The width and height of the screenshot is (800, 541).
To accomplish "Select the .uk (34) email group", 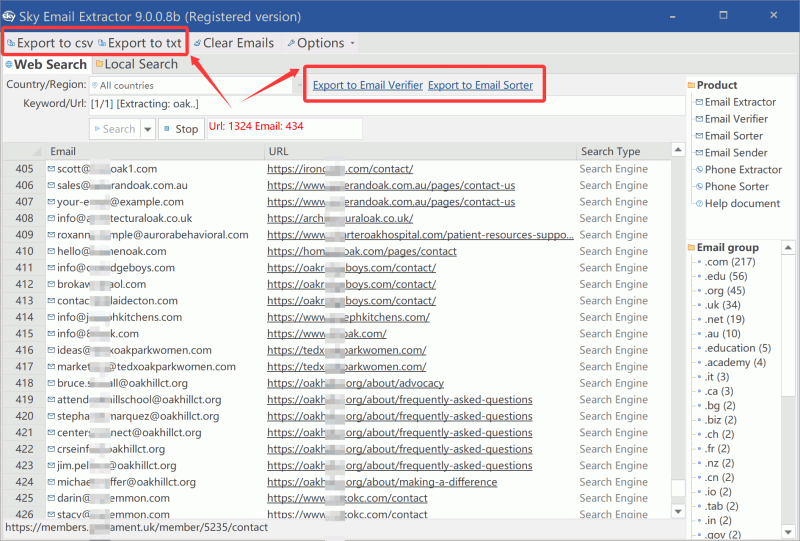I will pyautogui.click(x=722, y=305).
